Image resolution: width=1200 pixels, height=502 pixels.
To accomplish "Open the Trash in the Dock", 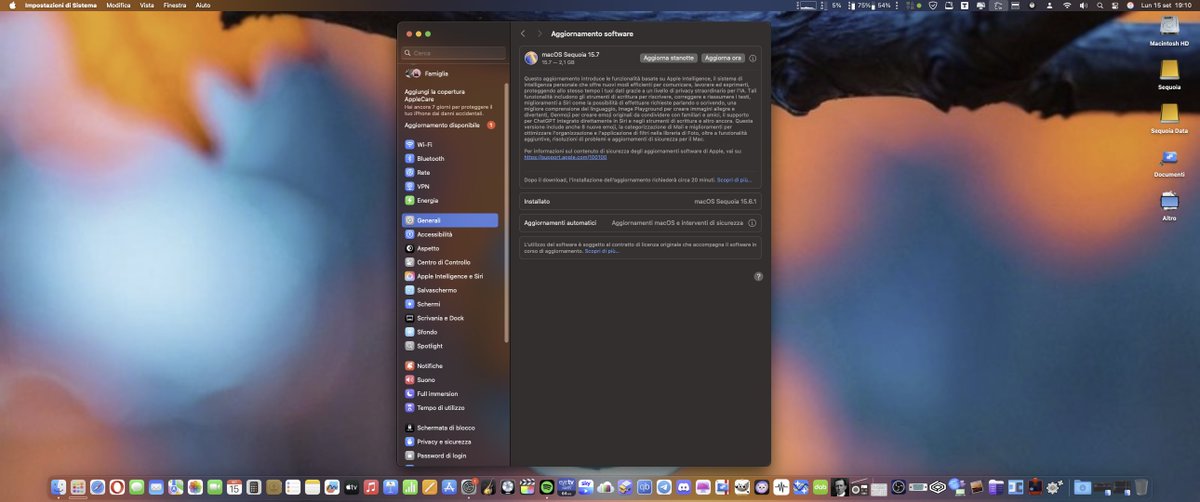I will click(1141, 487).
